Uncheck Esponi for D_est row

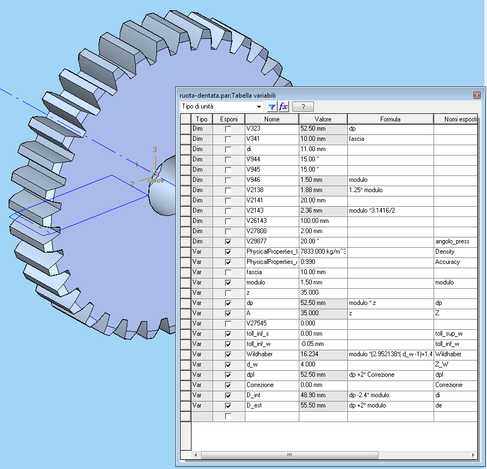pos(228,406)
